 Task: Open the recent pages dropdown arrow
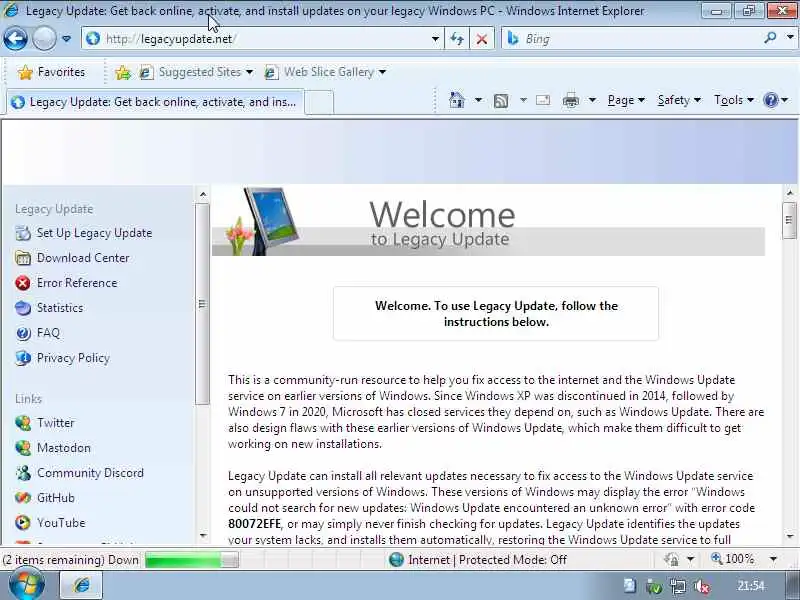click(66, 39)
